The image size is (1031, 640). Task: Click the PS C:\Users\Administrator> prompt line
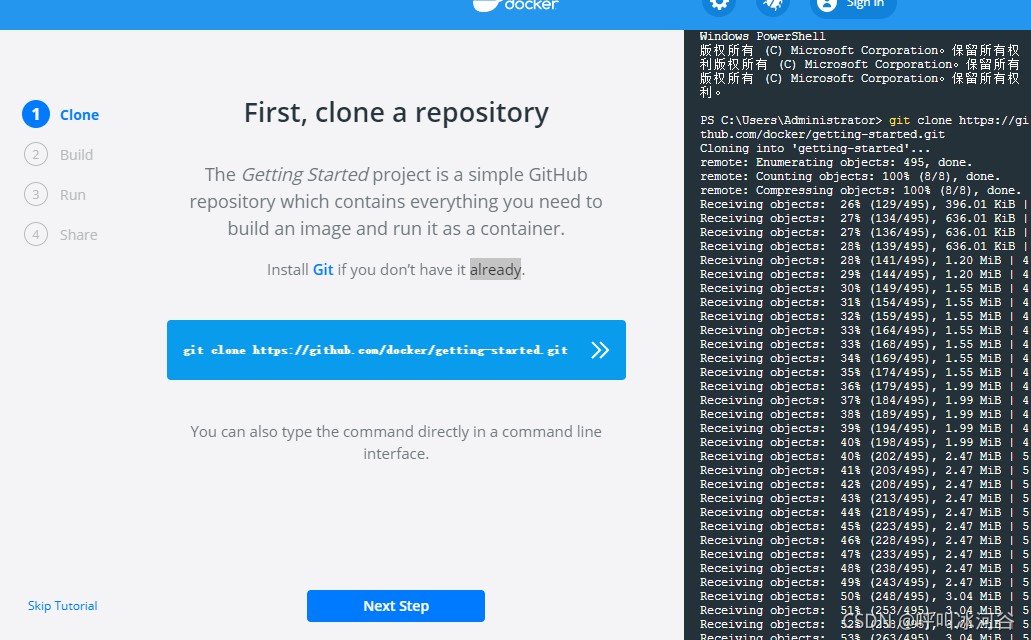tap(864, 120)
